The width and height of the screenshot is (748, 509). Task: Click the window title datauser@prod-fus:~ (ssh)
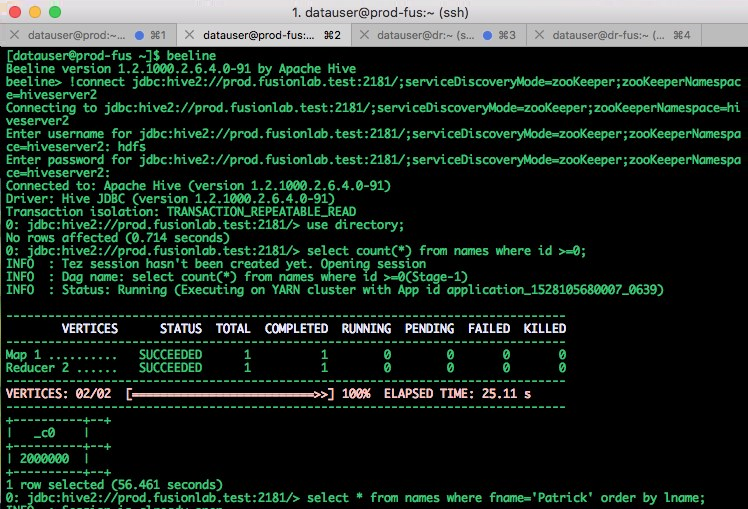(x=380, y=12)
